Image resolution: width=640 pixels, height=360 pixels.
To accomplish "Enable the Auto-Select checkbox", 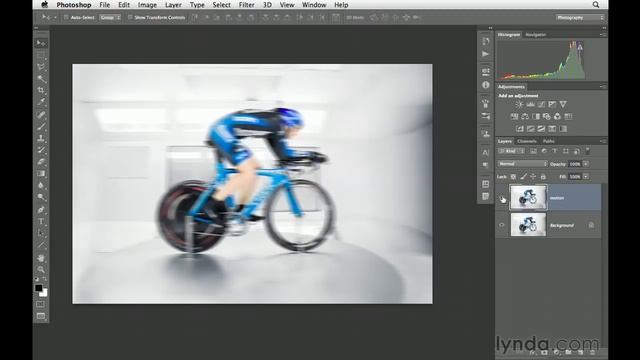I will (x=66, y=18).
